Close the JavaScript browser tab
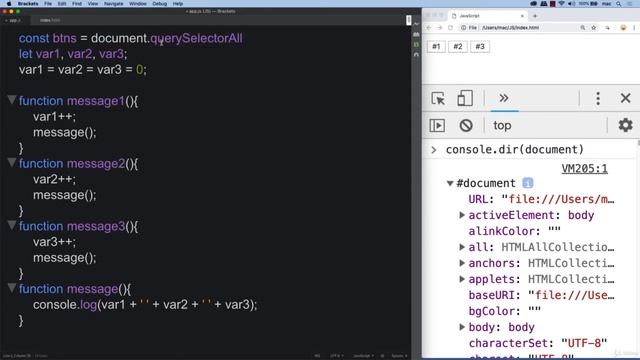Viewport: 640px width, 360px height. 522,16
